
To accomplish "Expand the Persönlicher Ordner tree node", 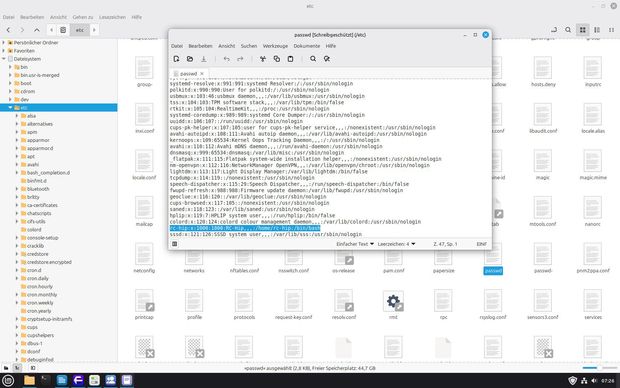I will pos(4,42).
